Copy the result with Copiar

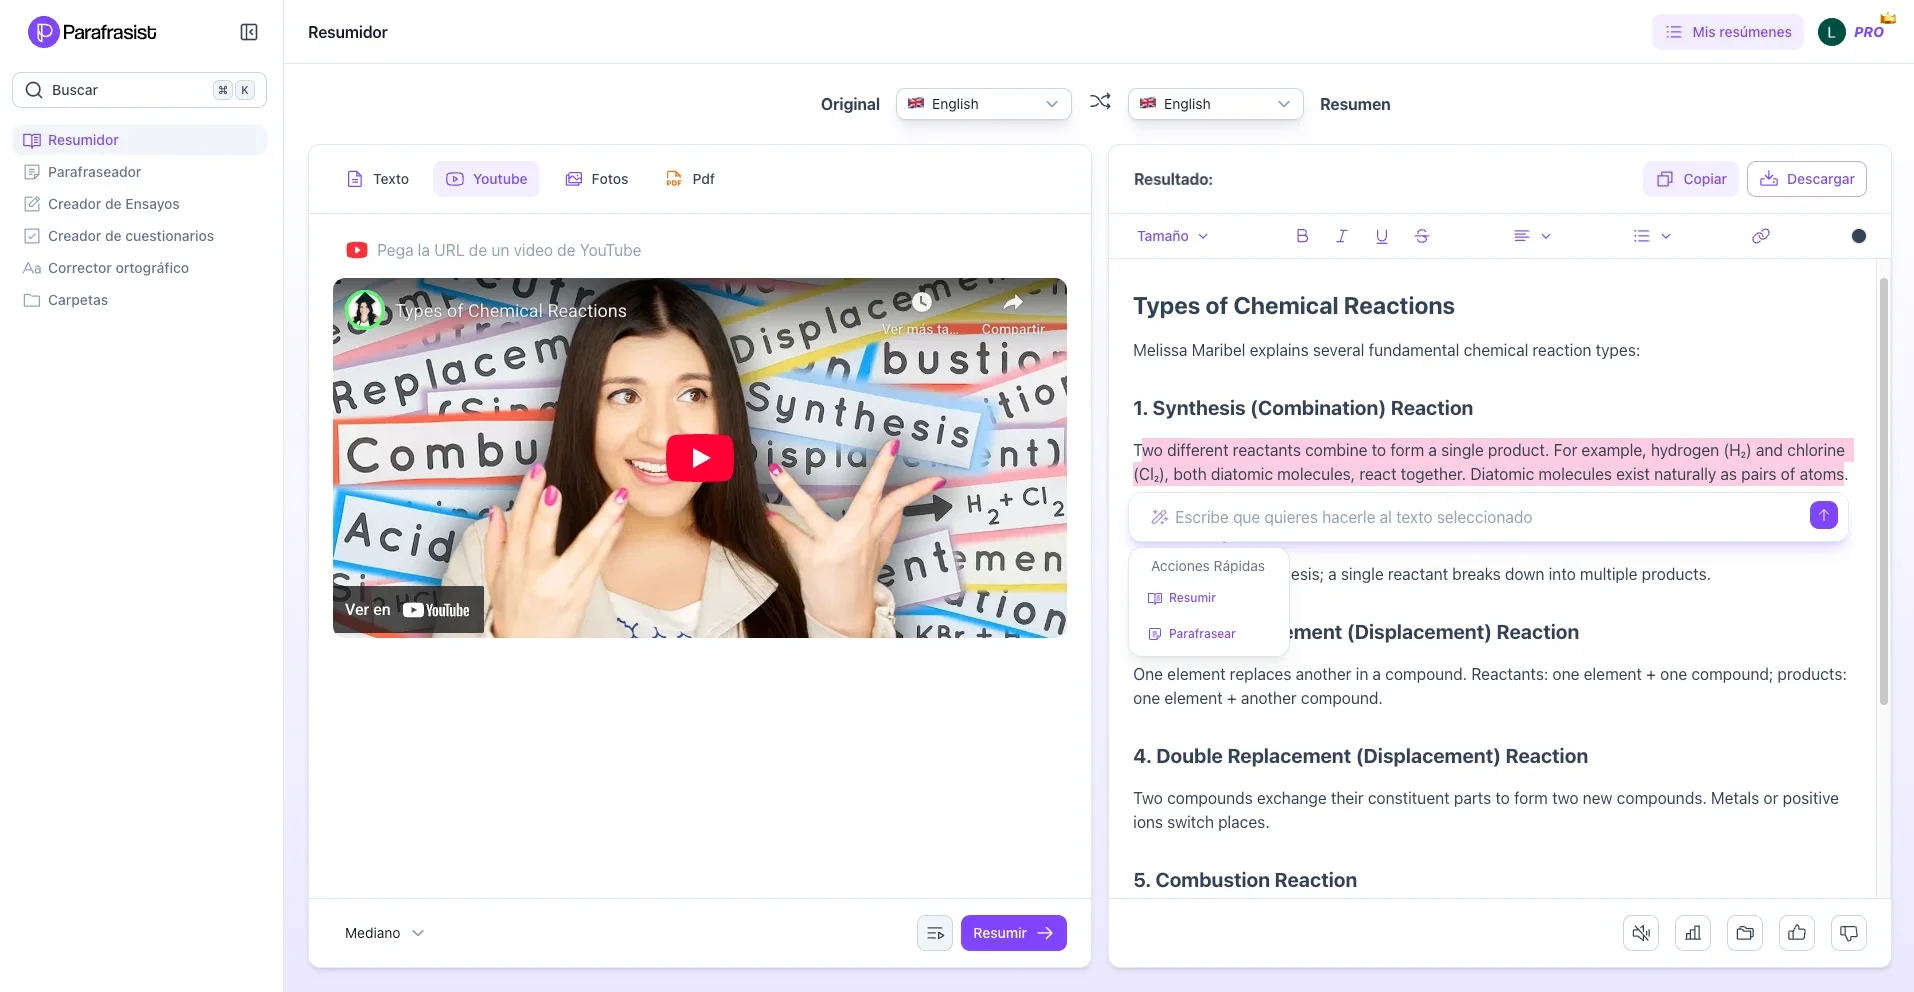1691,179
